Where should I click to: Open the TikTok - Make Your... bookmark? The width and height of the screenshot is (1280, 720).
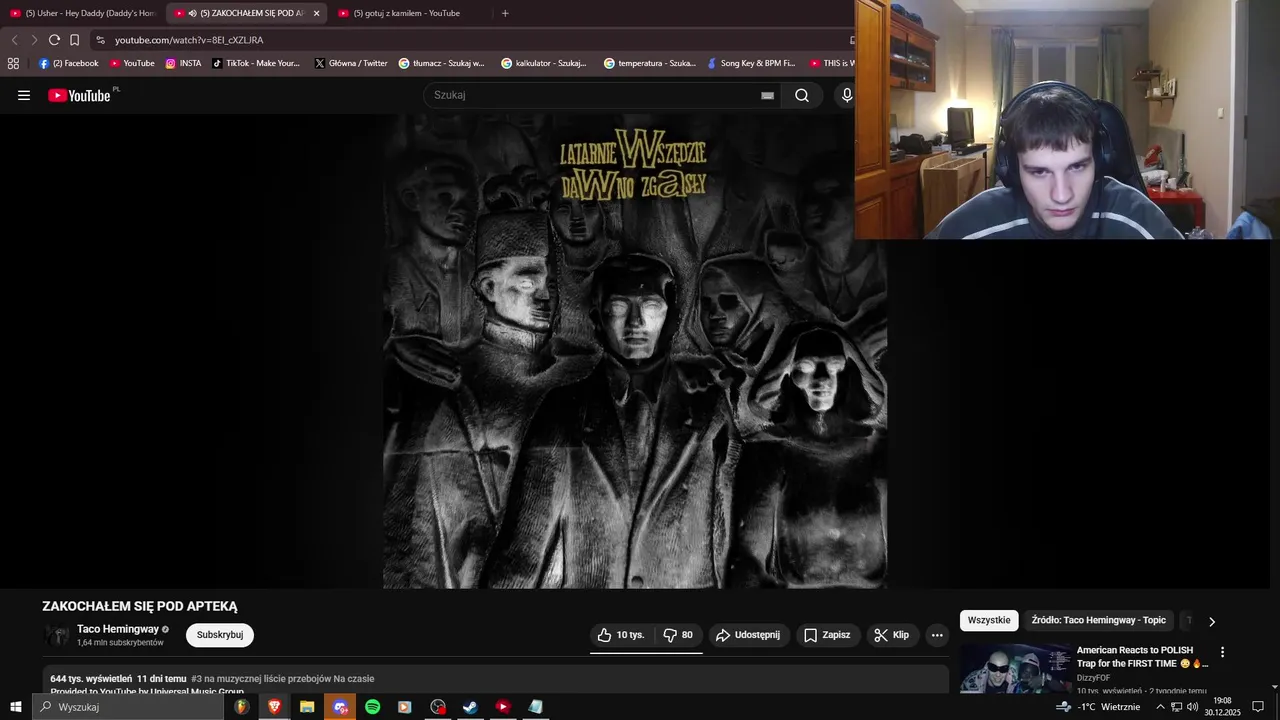pyautogui.click(x=256, y=63)
